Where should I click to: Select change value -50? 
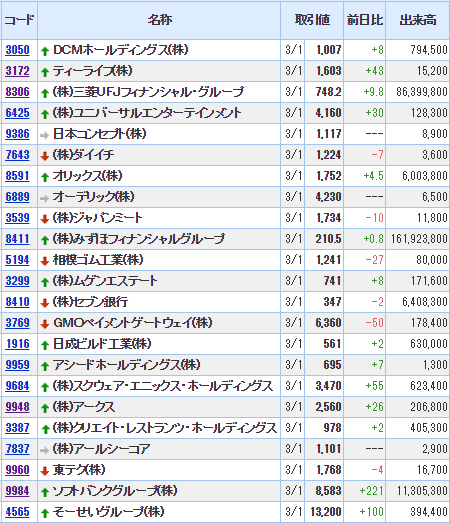pos(374,323)
